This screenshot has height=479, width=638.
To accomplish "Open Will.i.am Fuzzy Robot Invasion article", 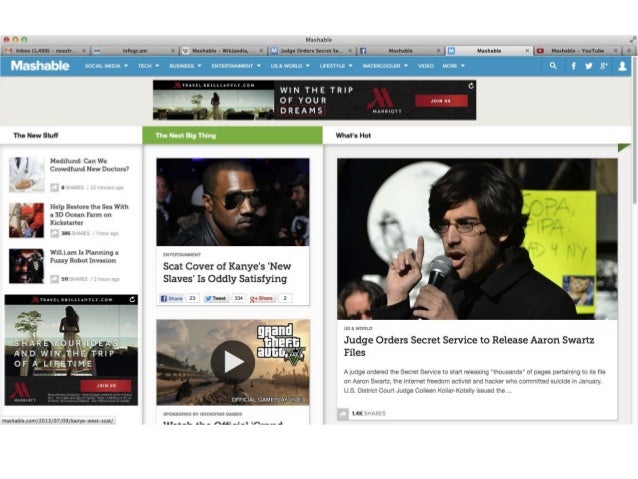I will pos(84,256).
